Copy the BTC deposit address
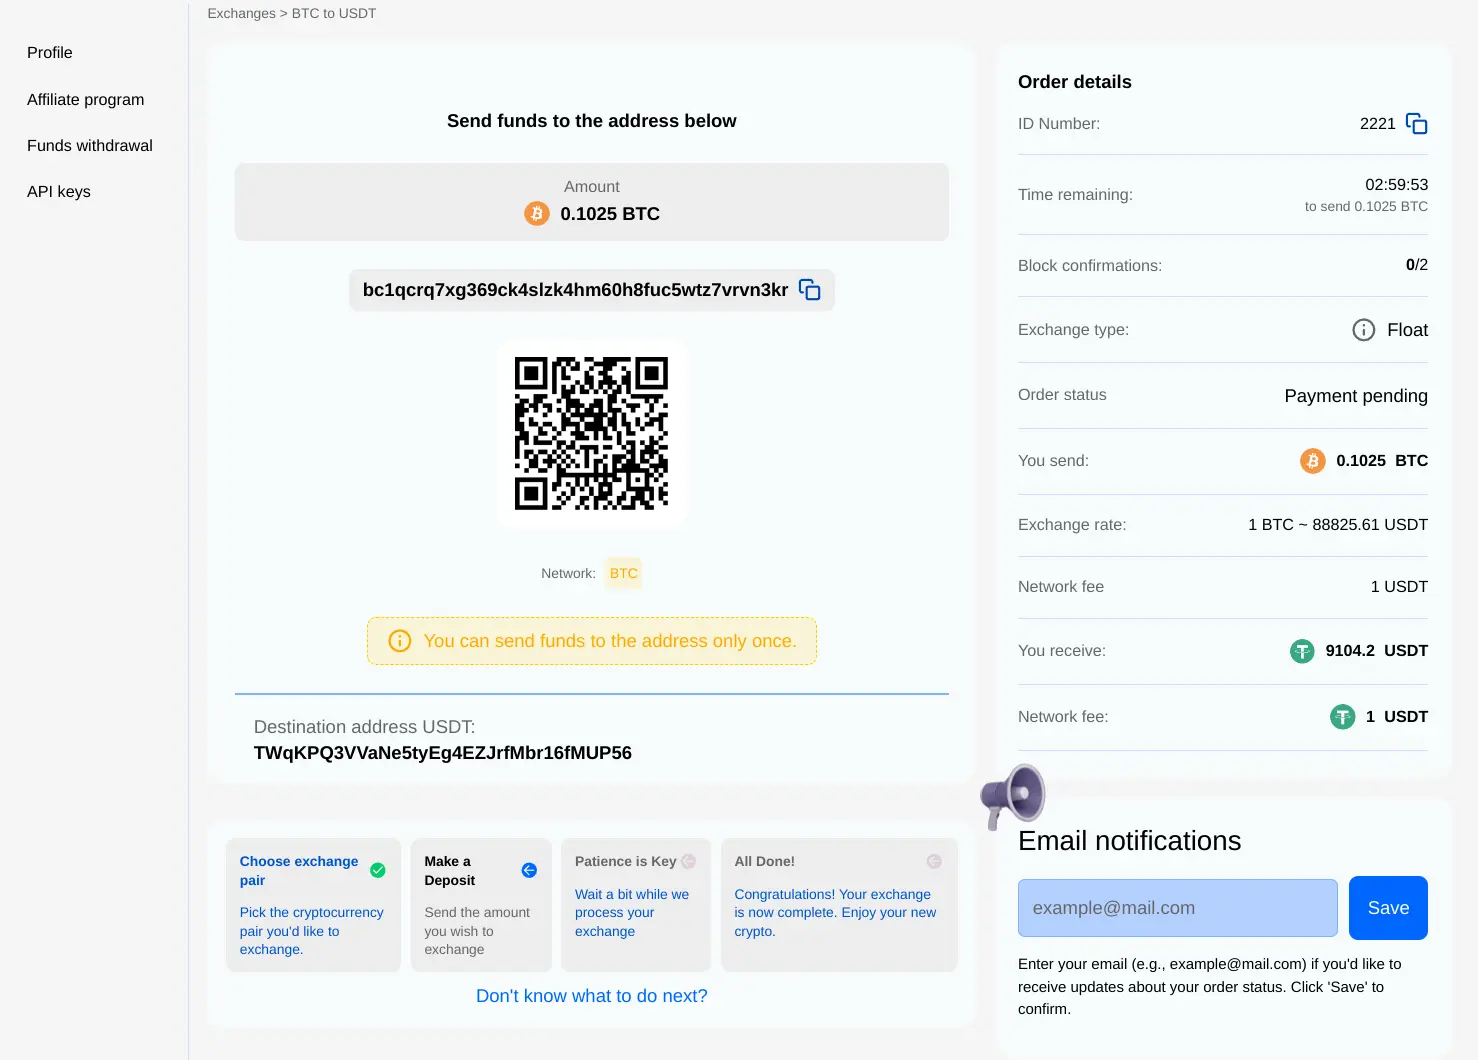Image resolution: width=1478 pixels, height=1060 pixels. 810,290
